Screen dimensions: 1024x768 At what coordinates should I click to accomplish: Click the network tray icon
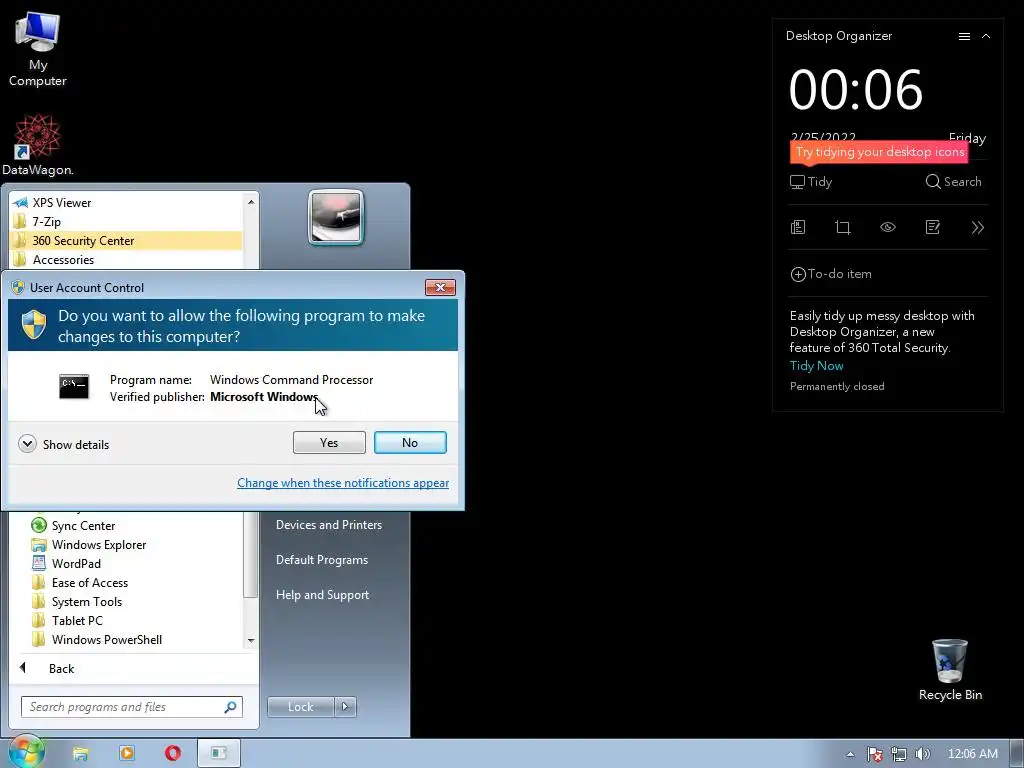point(899,754)
